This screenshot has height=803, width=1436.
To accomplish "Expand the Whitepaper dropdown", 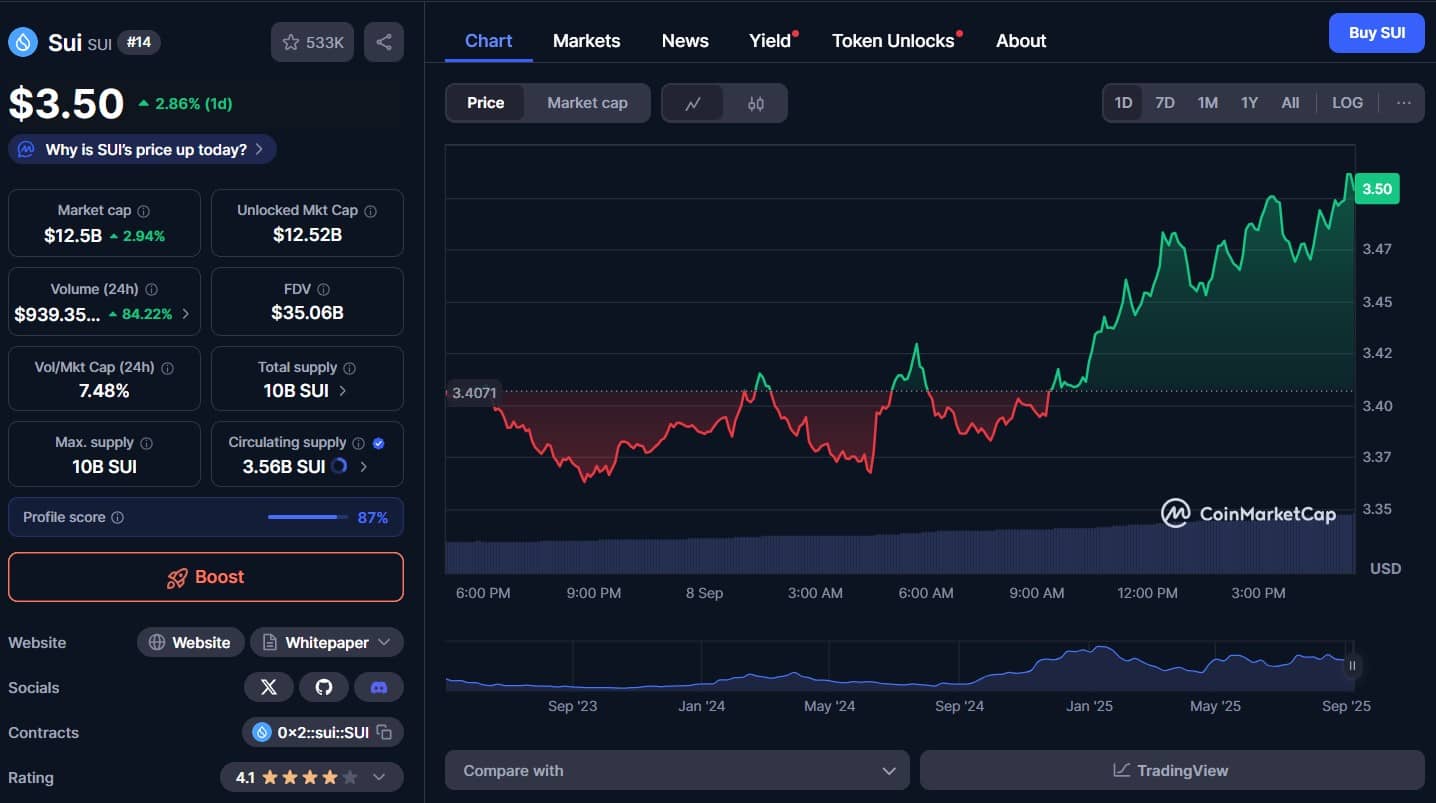I will pos(327,642).
